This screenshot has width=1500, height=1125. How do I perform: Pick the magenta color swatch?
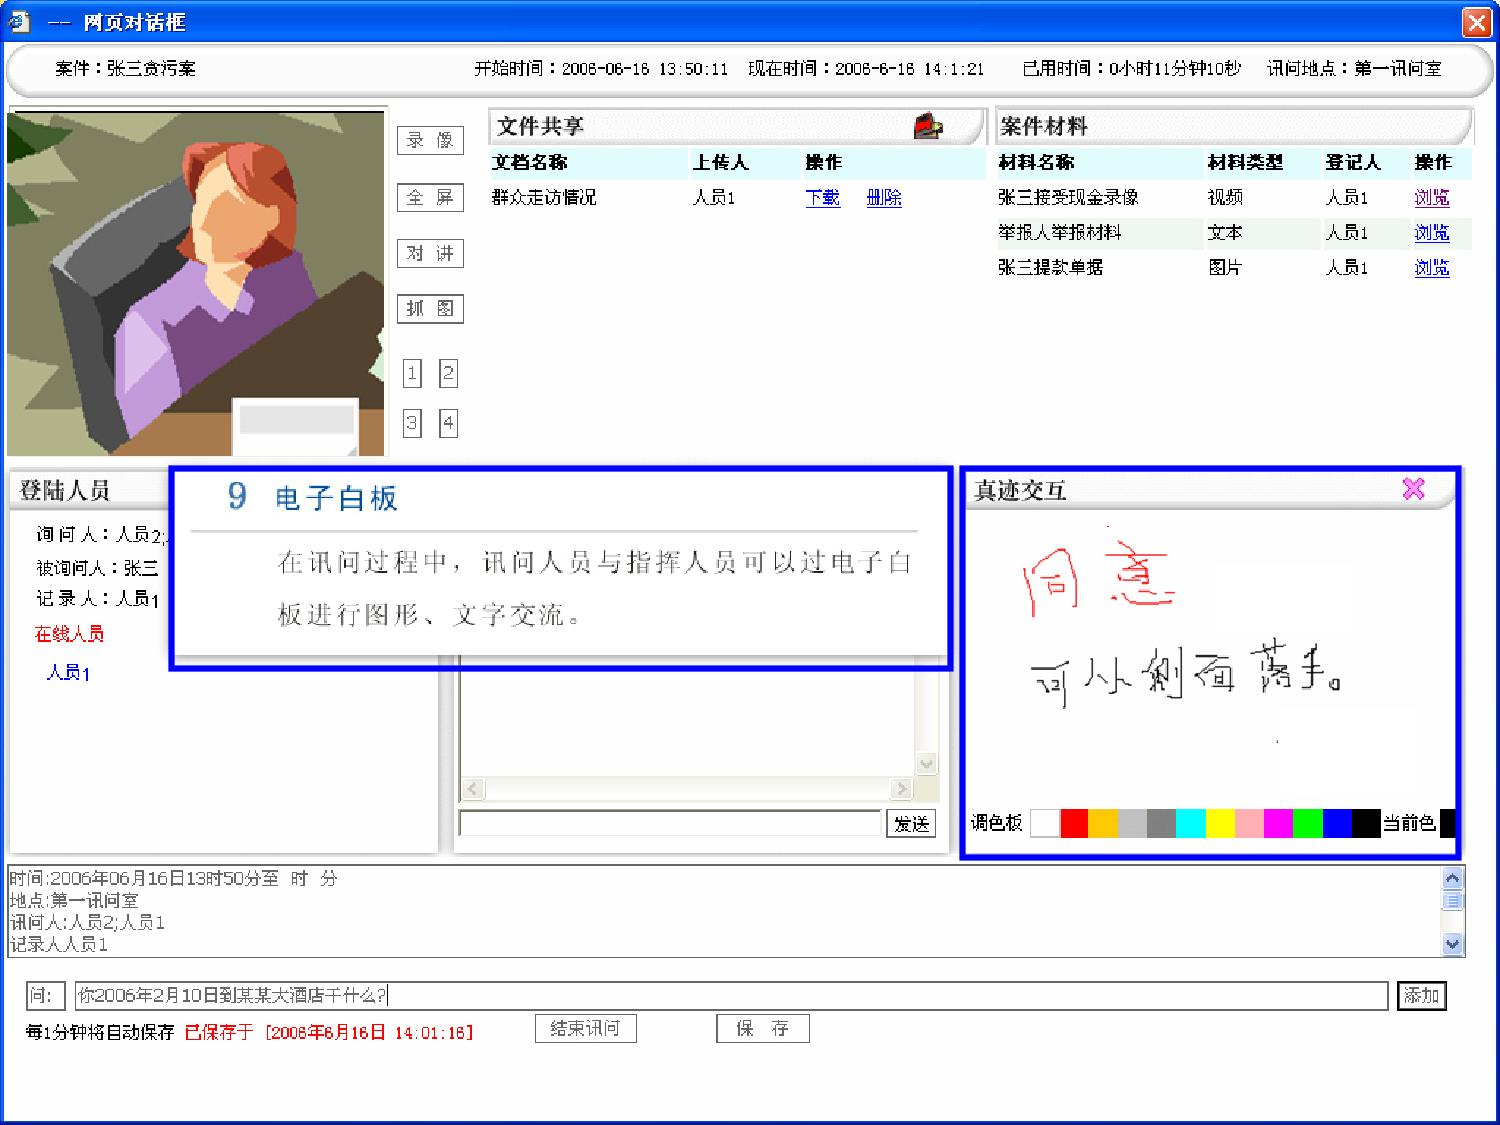click(1278, 823)
